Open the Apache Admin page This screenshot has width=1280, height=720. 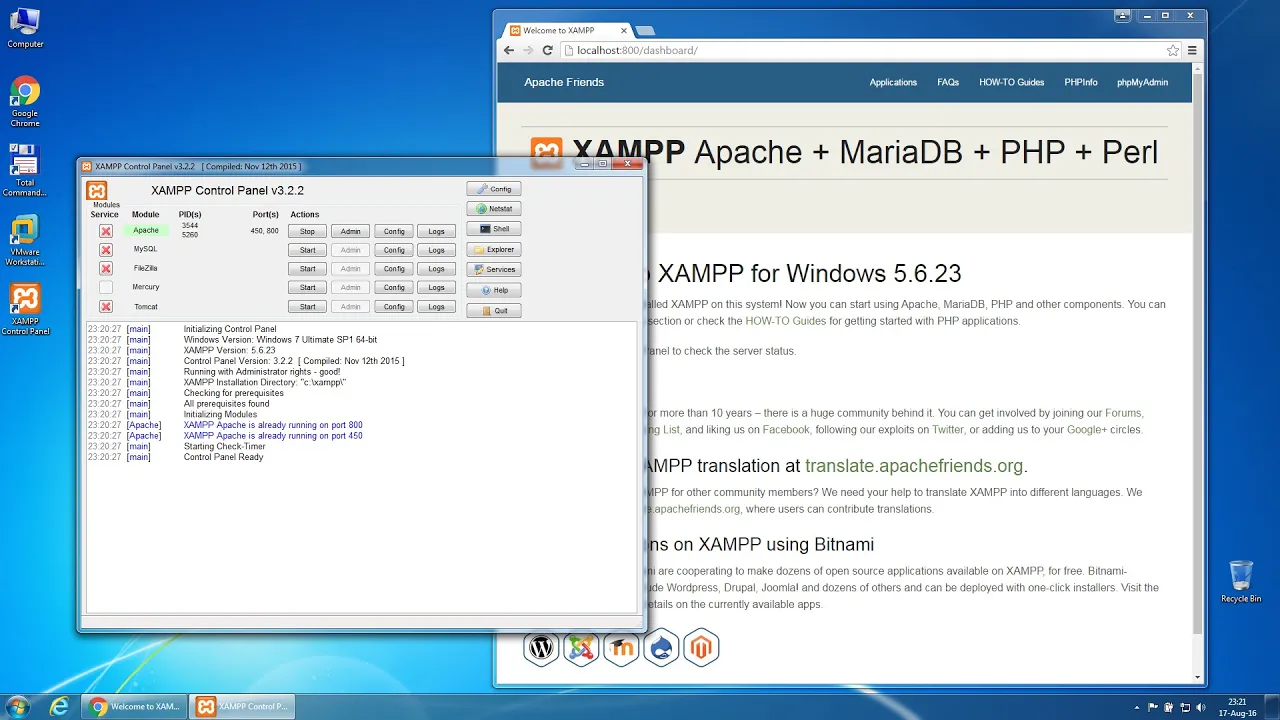point(350,231)
